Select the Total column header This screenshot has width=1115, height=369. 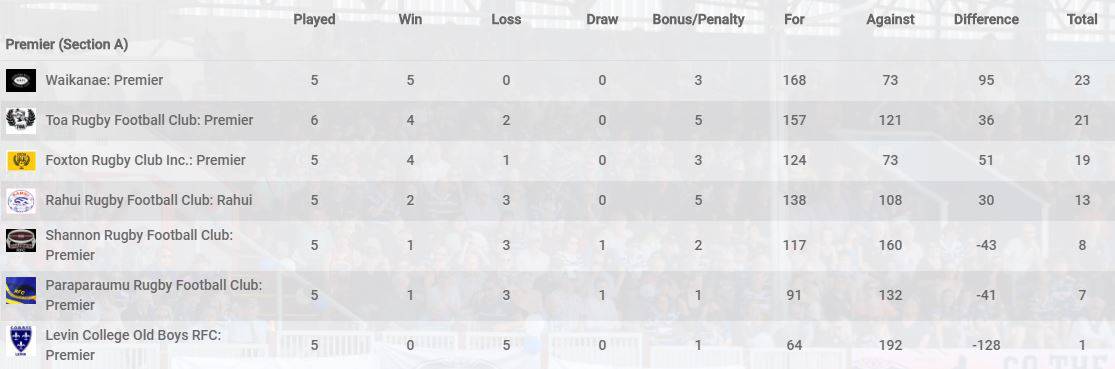tap(1082, 20)
